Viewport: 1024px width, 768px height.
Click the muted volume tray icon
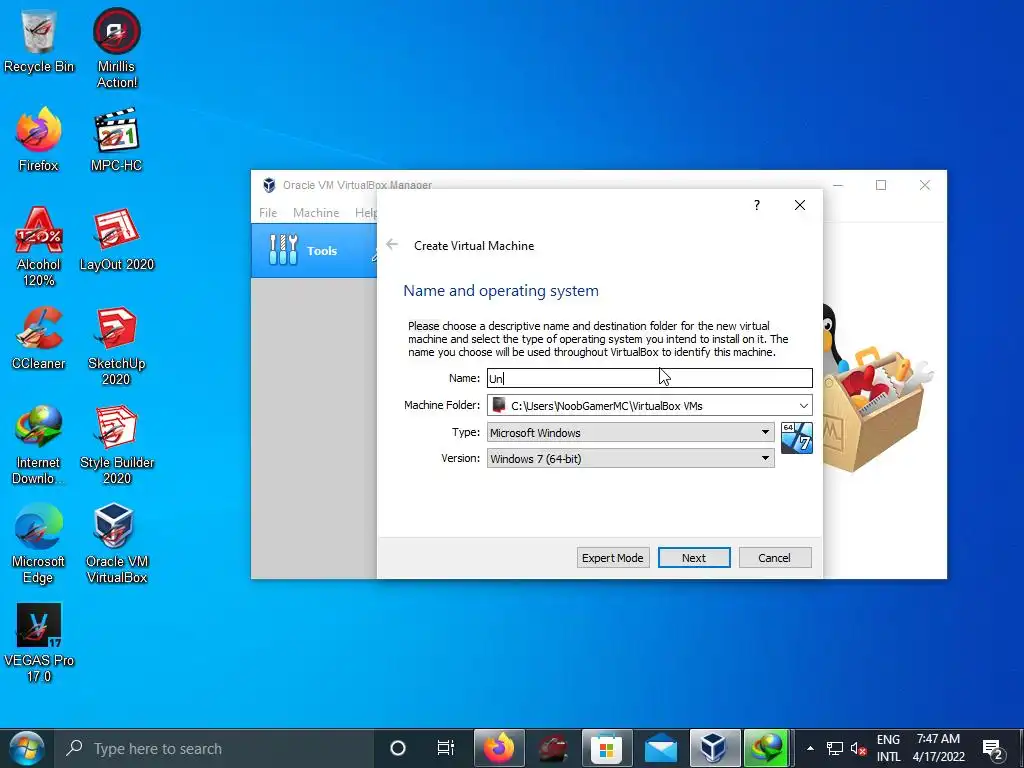coord(858,748)
